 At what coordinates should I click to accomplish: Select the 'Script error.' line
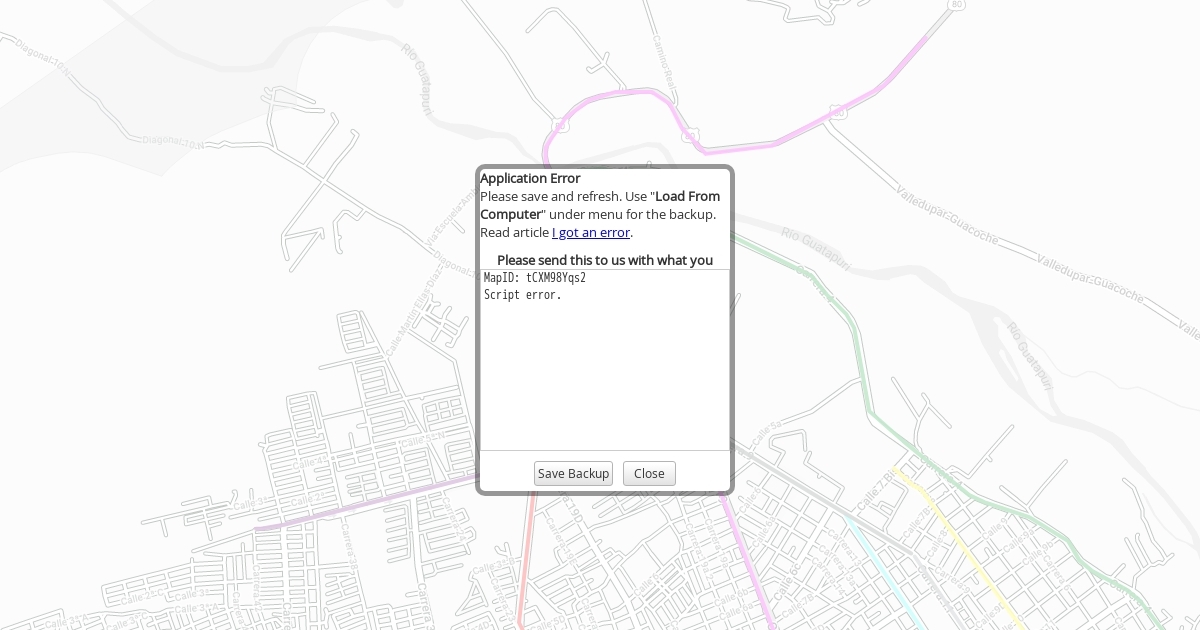(523, 295)
